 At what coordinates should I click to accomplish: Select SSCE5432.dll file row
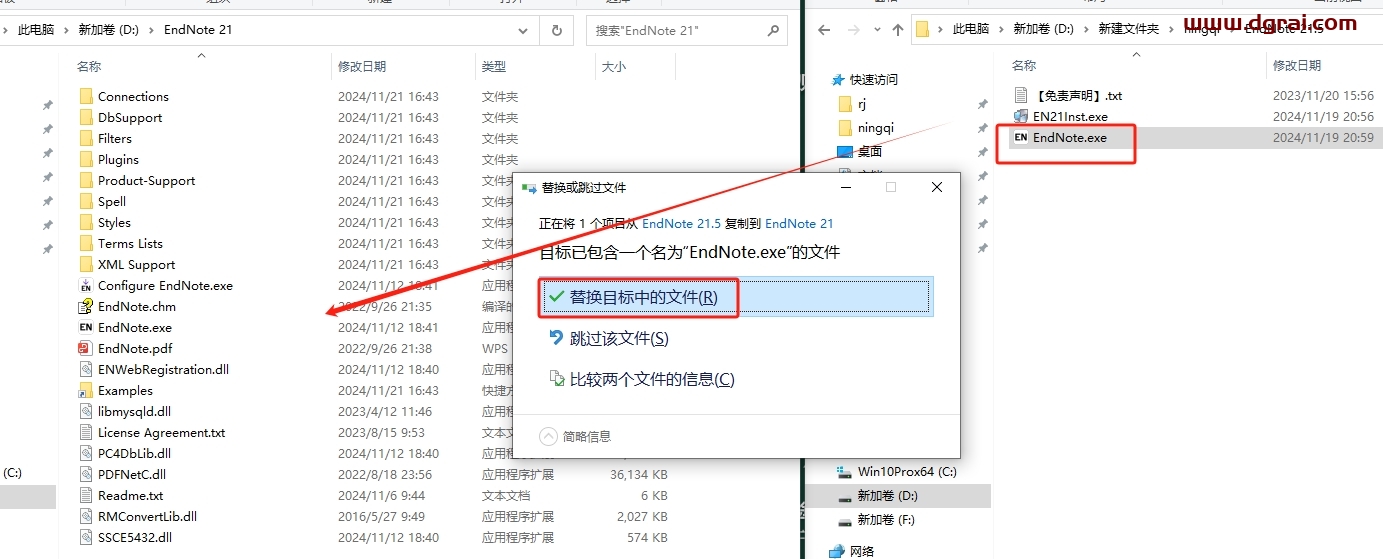[375, 538]
